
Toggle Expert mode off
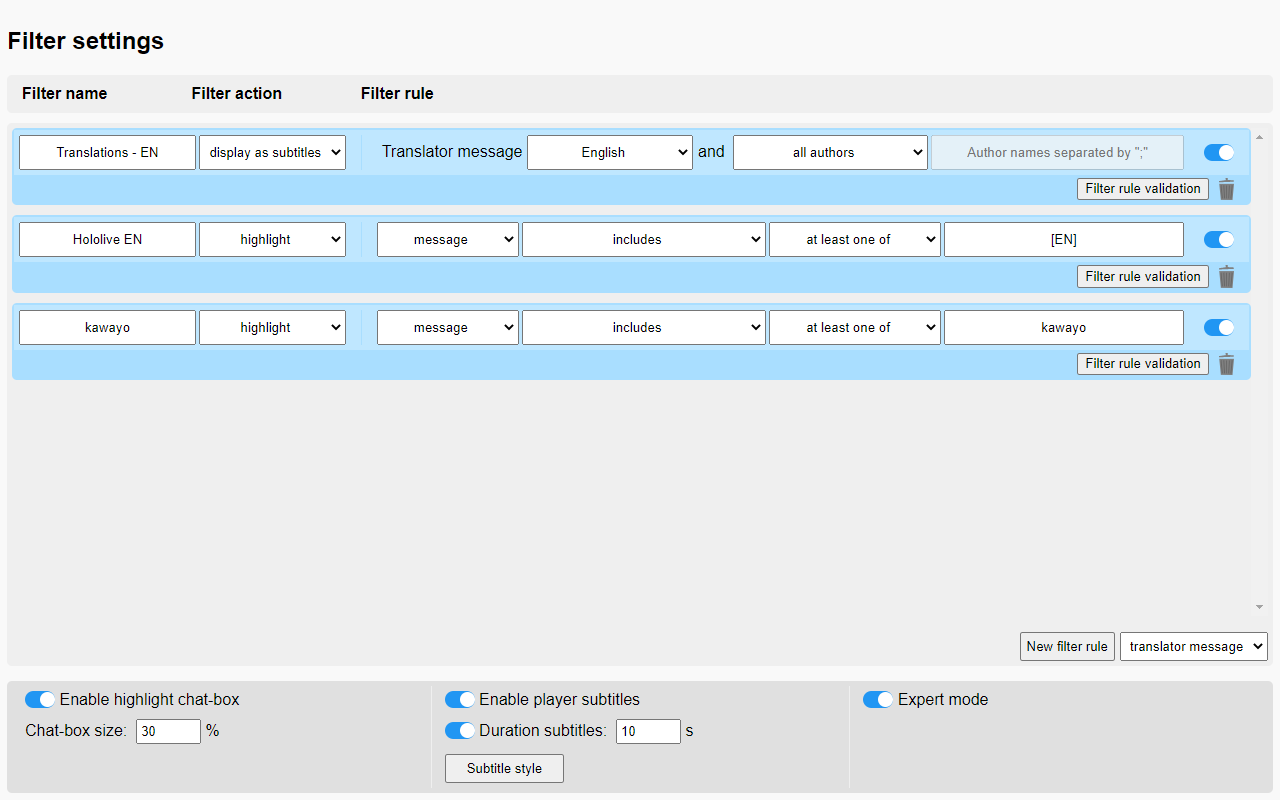(x=878, y=700)
